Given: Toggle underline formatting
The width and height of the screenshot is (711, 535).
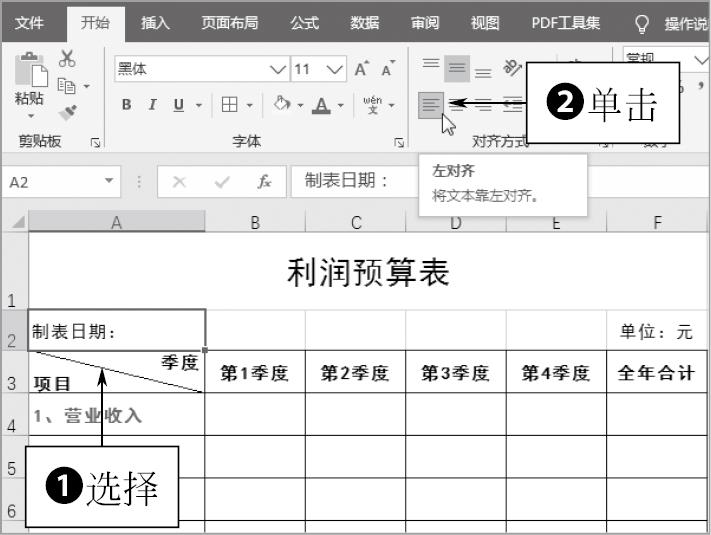Looking at the screenshot, I should click(x=179, y=105).
